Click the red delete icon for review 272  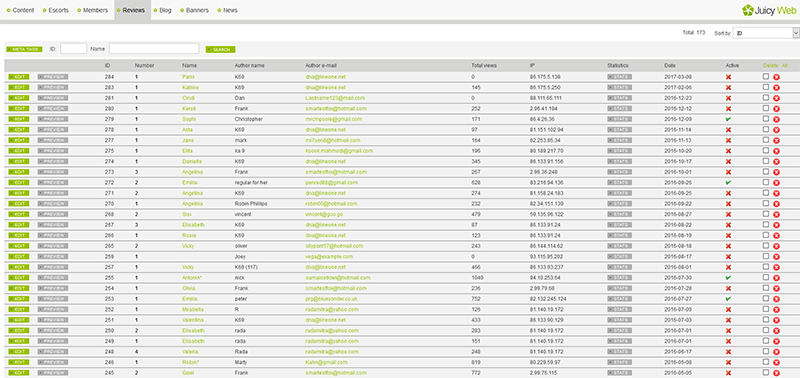pos(777,183)
